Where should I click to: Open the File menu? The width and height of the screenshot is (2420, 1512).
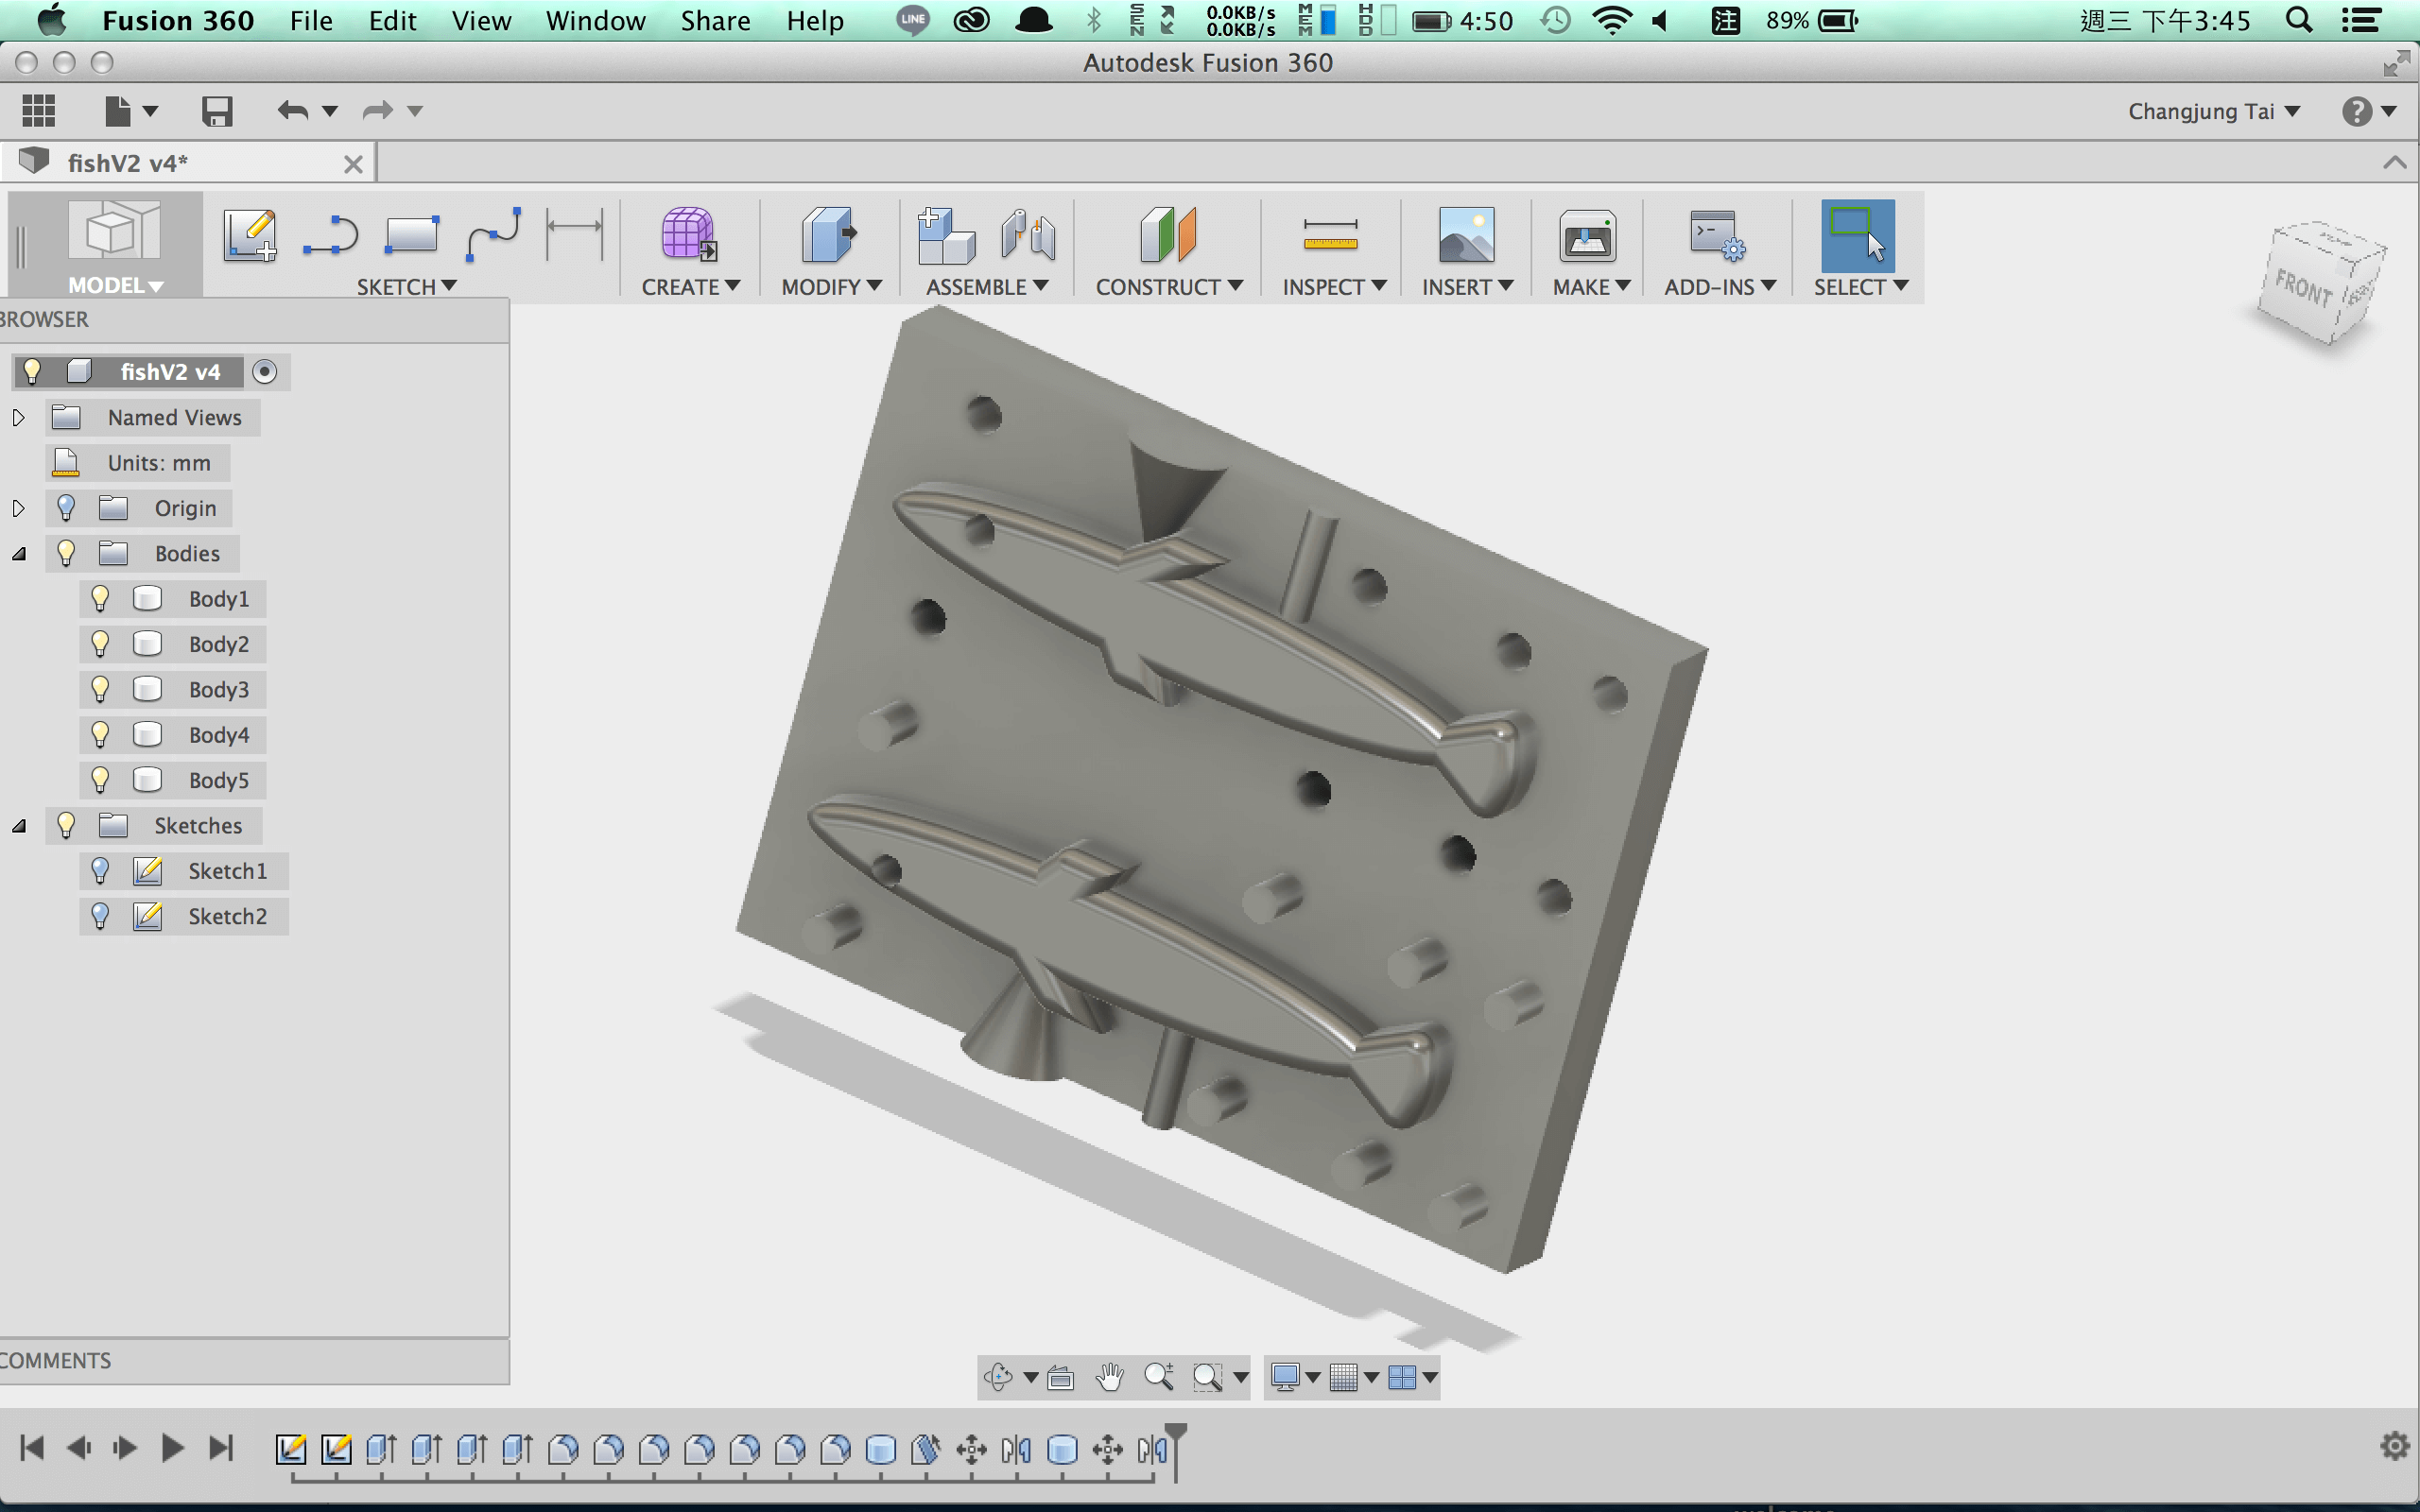coord(311,20)
